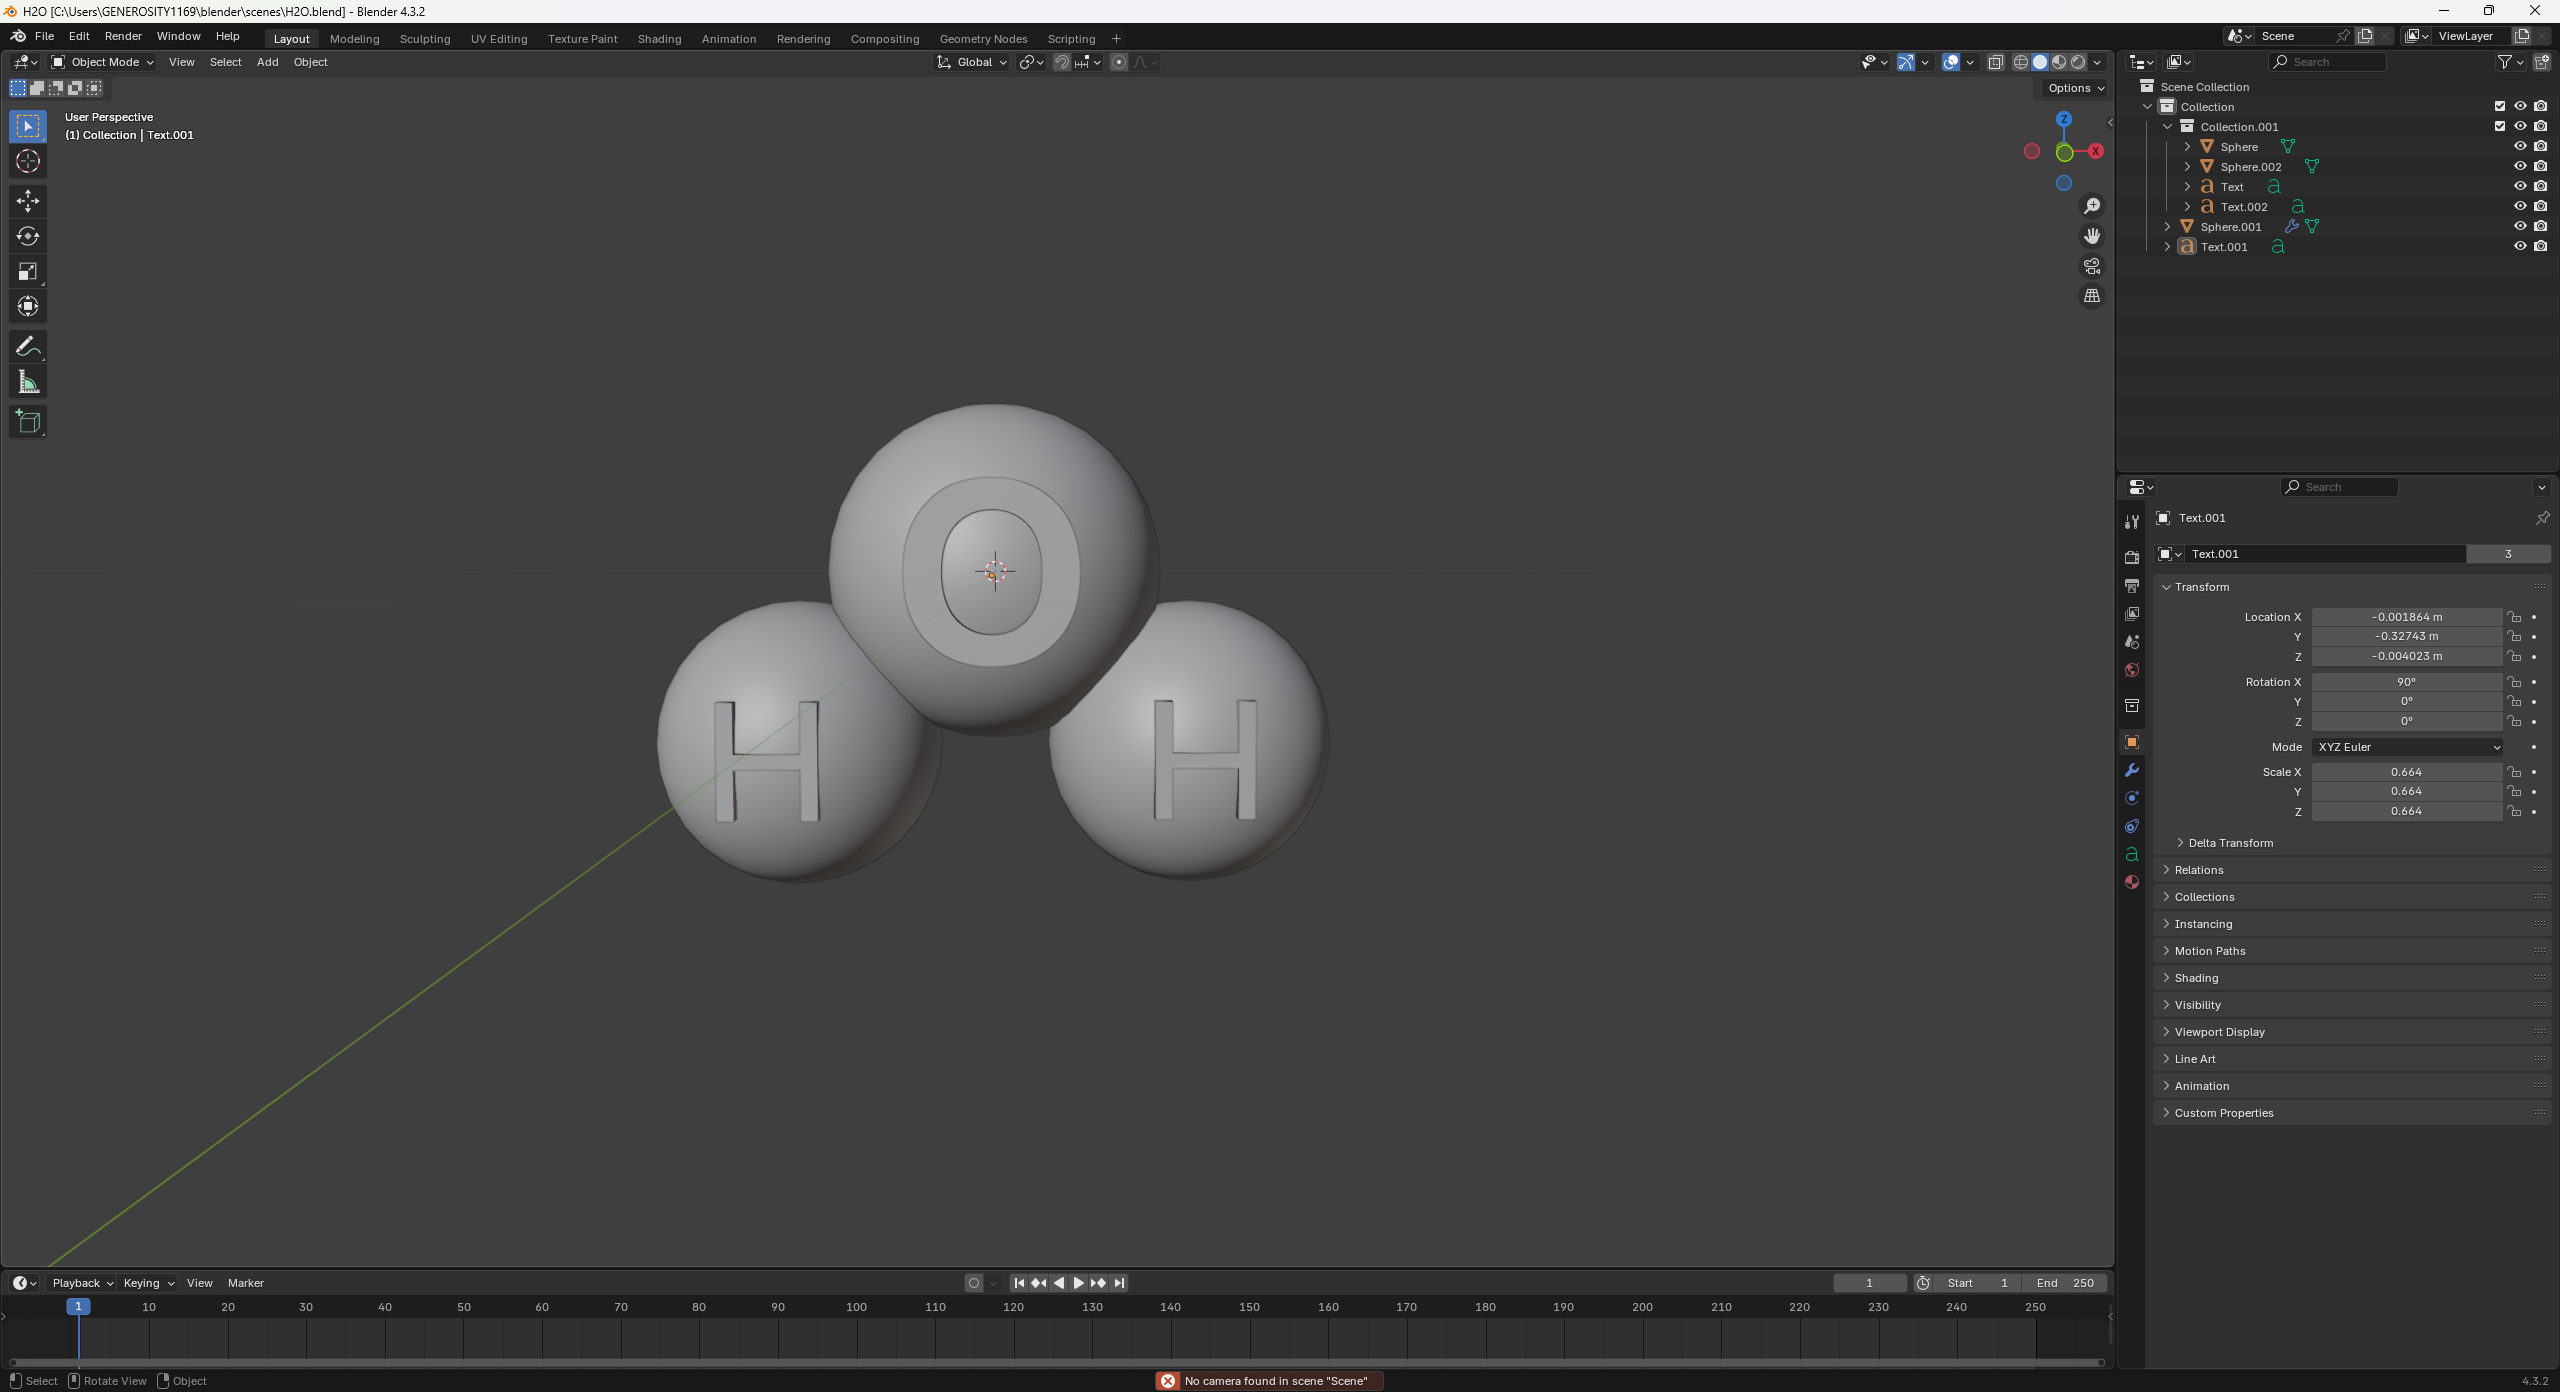Switch to the Shading workspace tab
Image resolution: width=2560 pixels, height=1392 pixels.
point(659,39)
